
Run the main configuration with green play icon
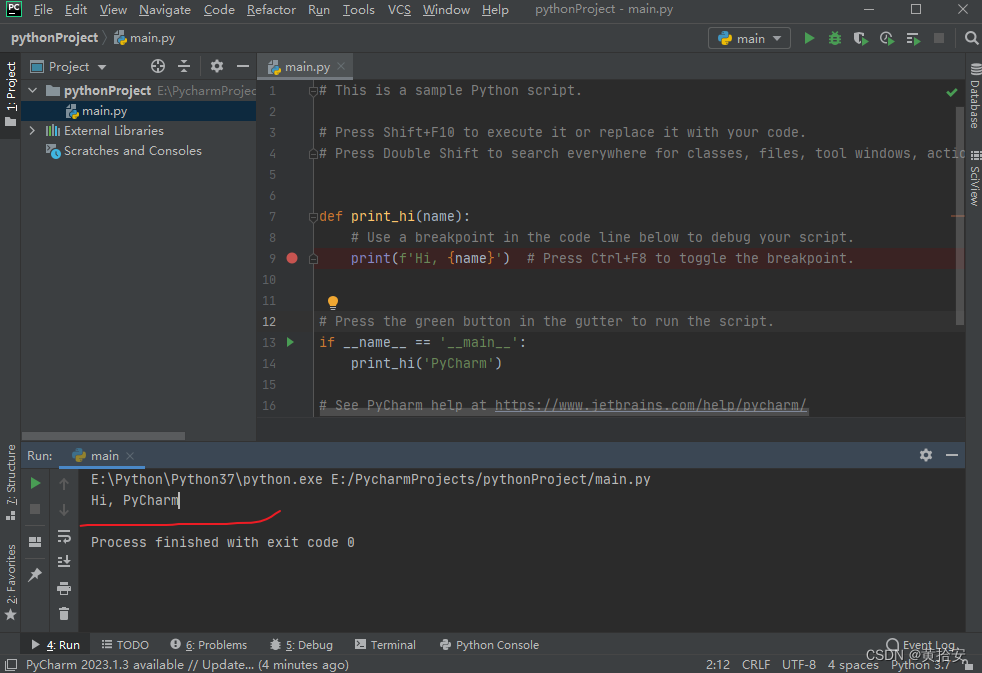pyautogui.click(x=809, y=38)
